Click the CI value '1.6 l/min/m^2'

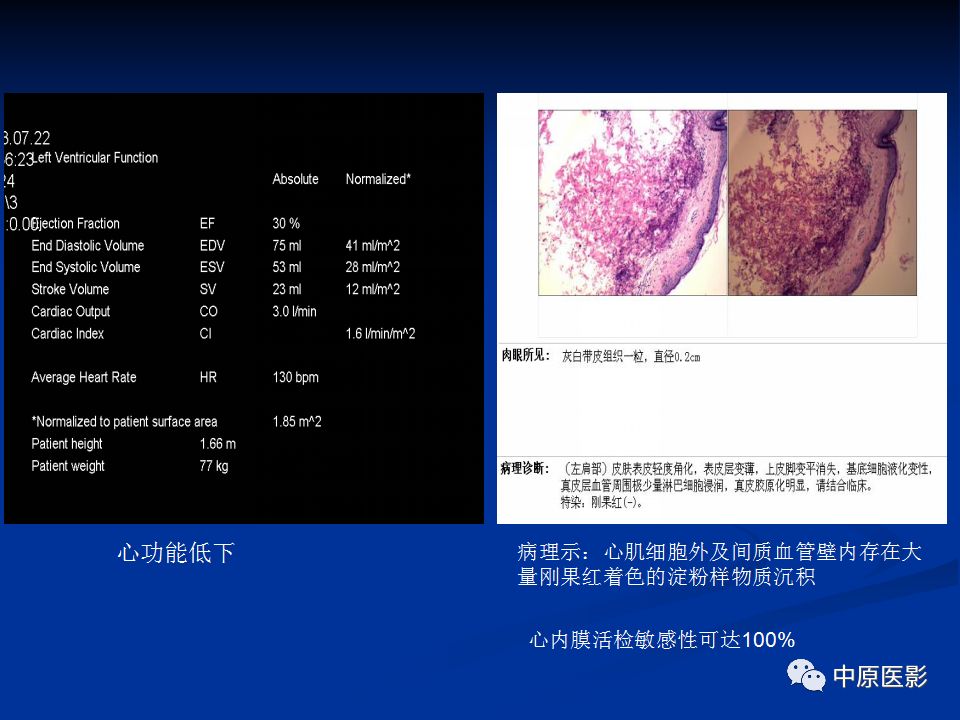(x=380, y=334)
